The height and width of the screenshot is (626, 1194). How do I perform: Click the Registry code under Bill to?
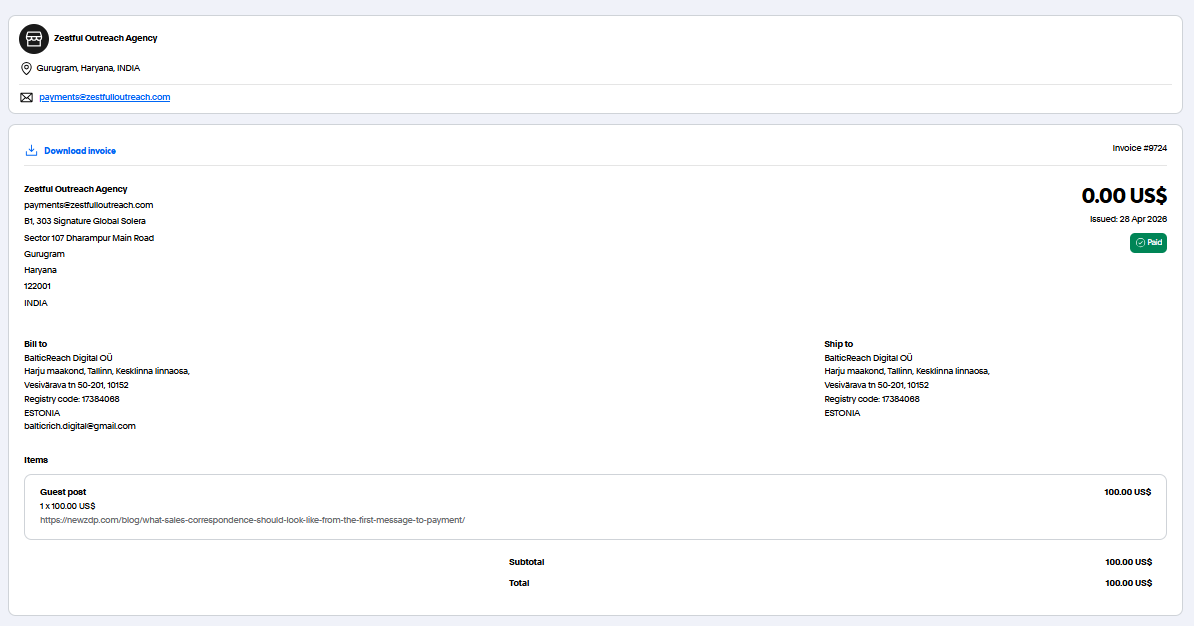tap(72, 399)
